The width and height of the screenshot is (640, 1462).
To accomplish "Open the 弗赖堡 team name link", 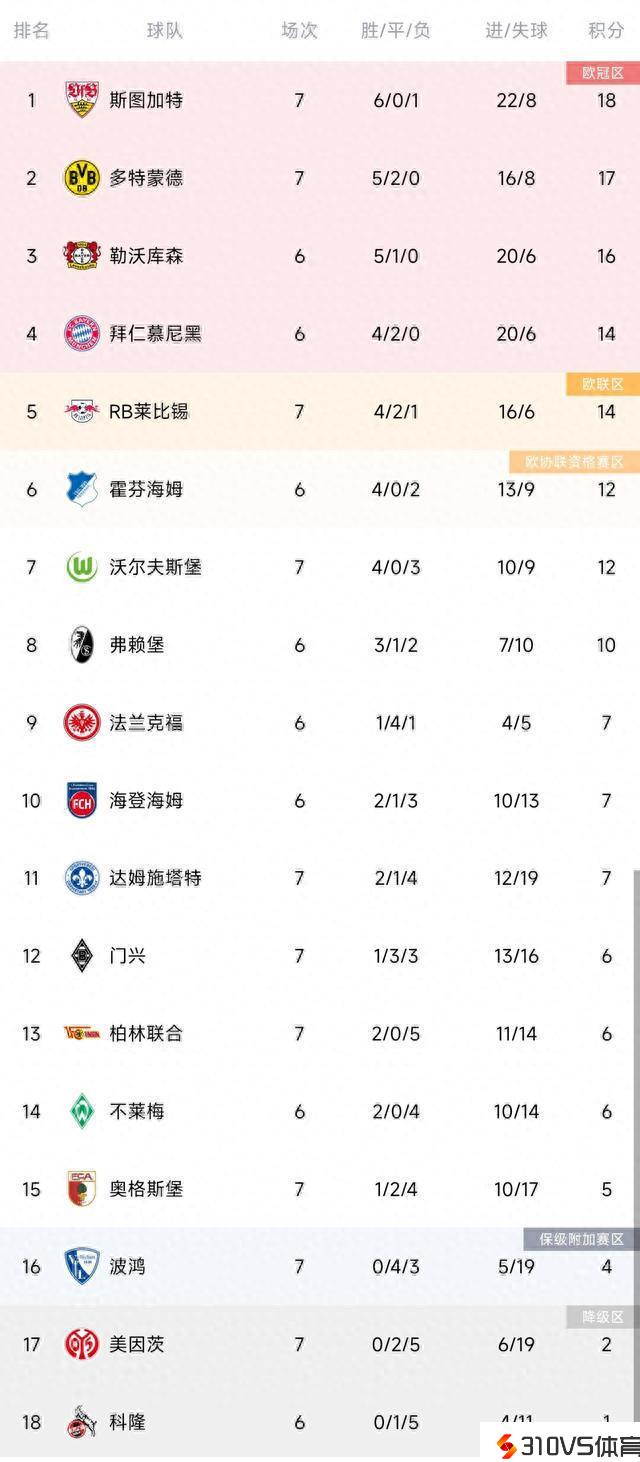I will point(137,645).
